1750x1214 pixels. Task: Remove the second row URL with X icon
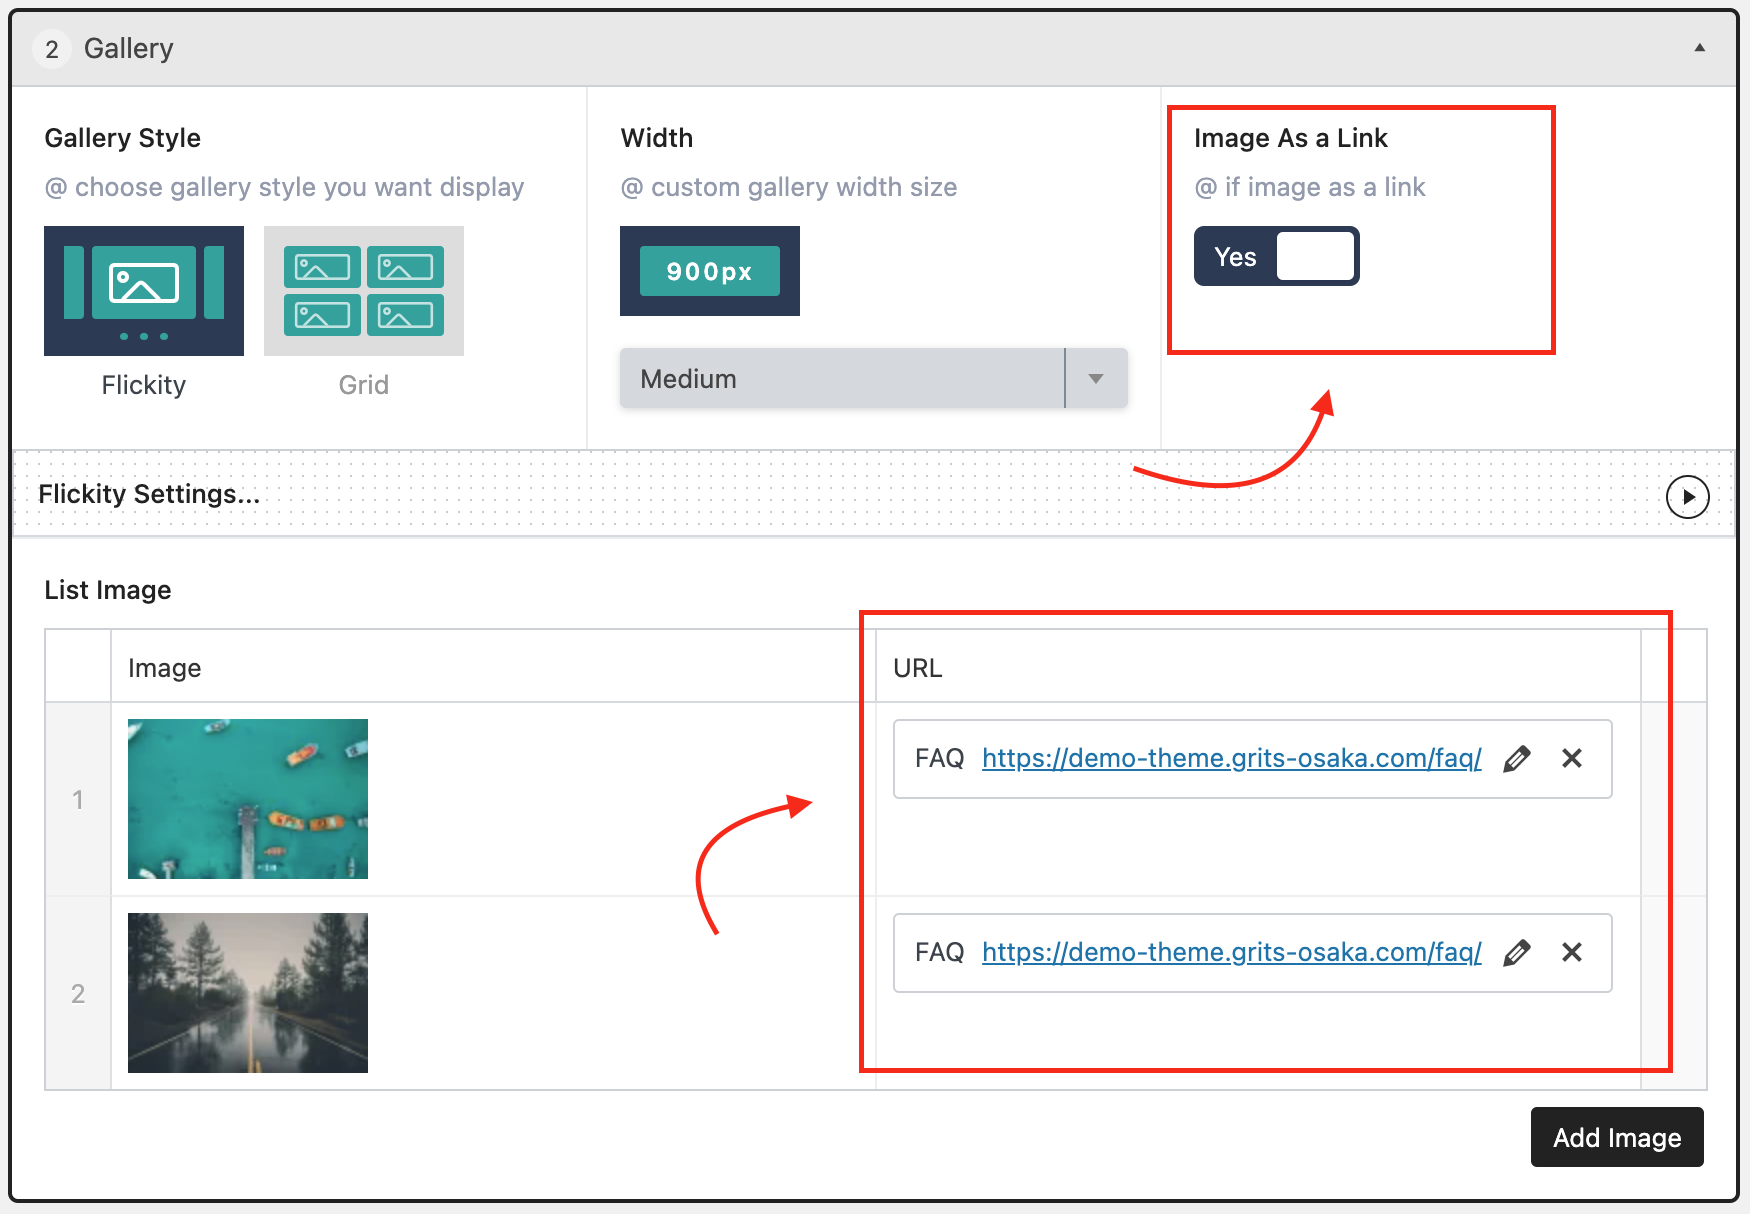[1571, 953]
